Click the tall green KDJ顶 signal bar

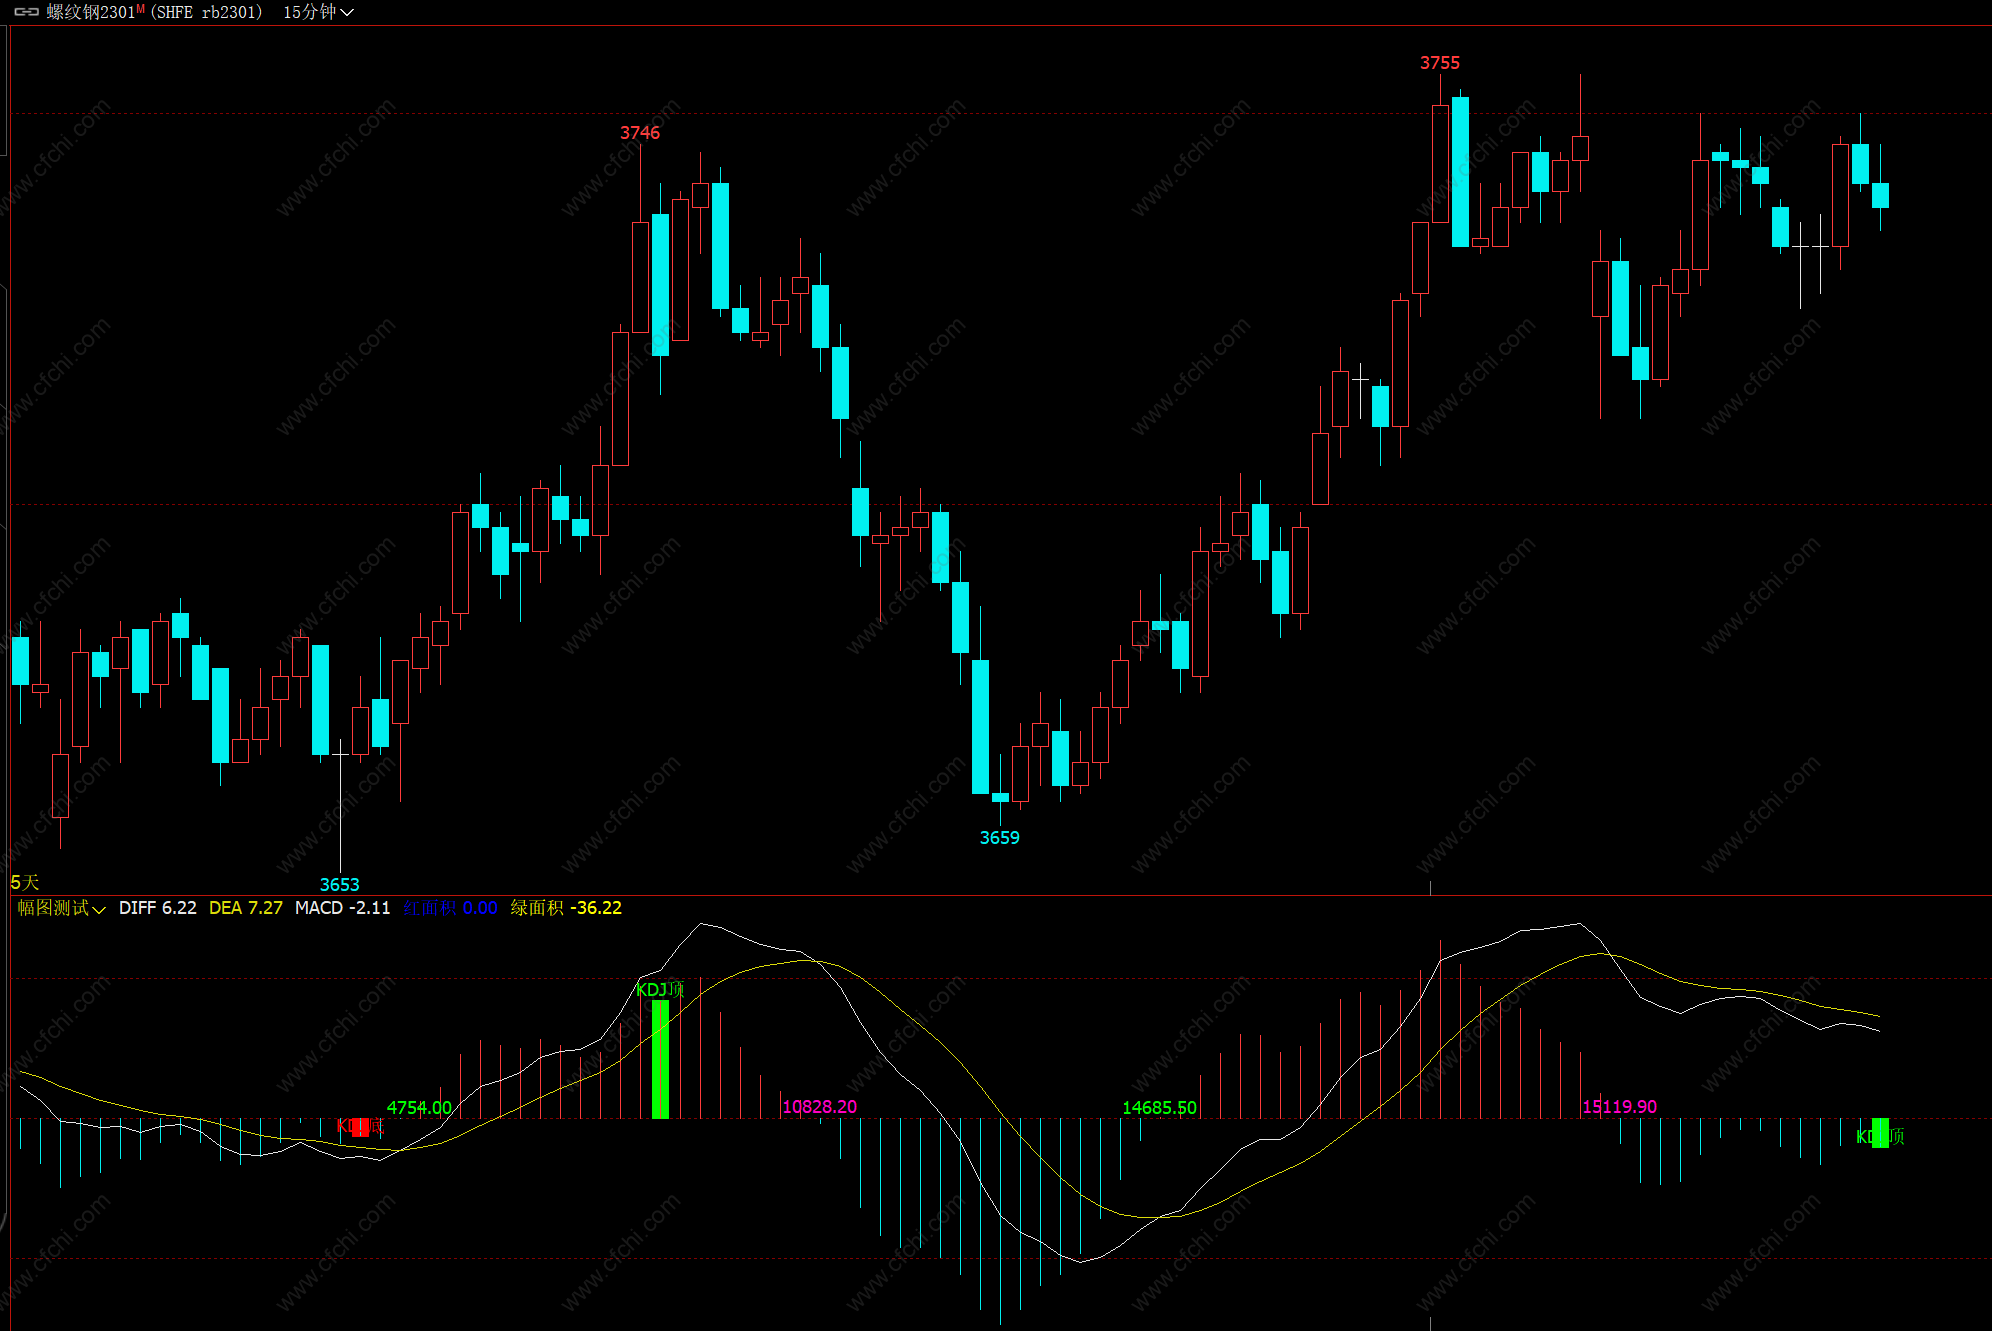pyautogui.click(x=660, y=1060)
